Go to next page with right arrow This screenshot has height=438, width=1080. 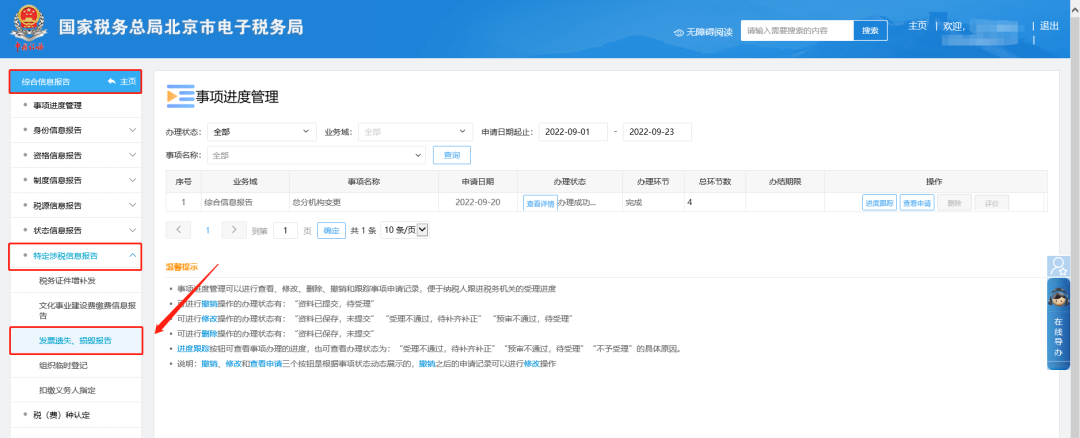234,230
